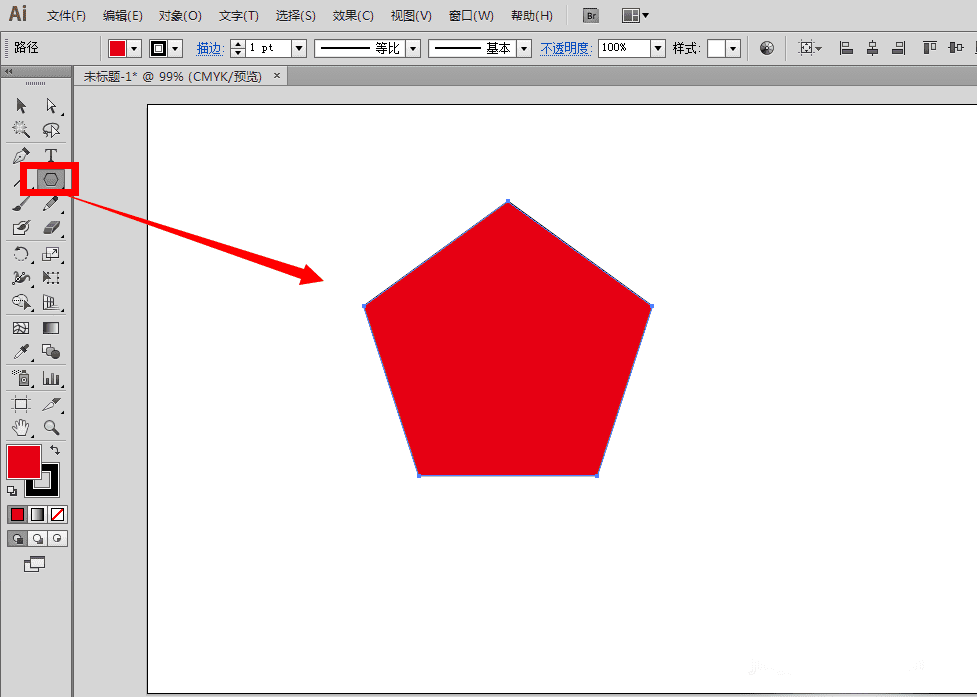
Task: Click the 描边 stroke panel link
Action: [x=209, y=49]
